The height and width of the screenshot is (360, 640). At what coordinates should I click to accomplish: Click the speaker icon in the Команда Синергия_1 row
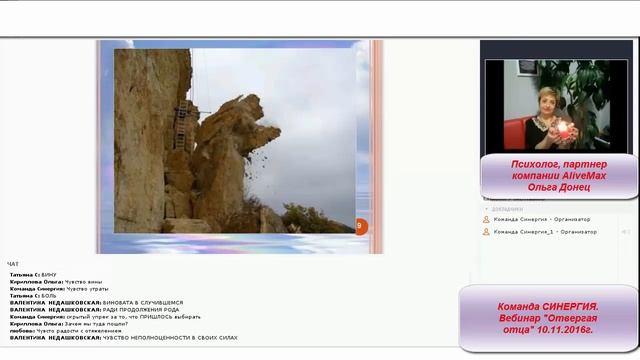[625, 232]
